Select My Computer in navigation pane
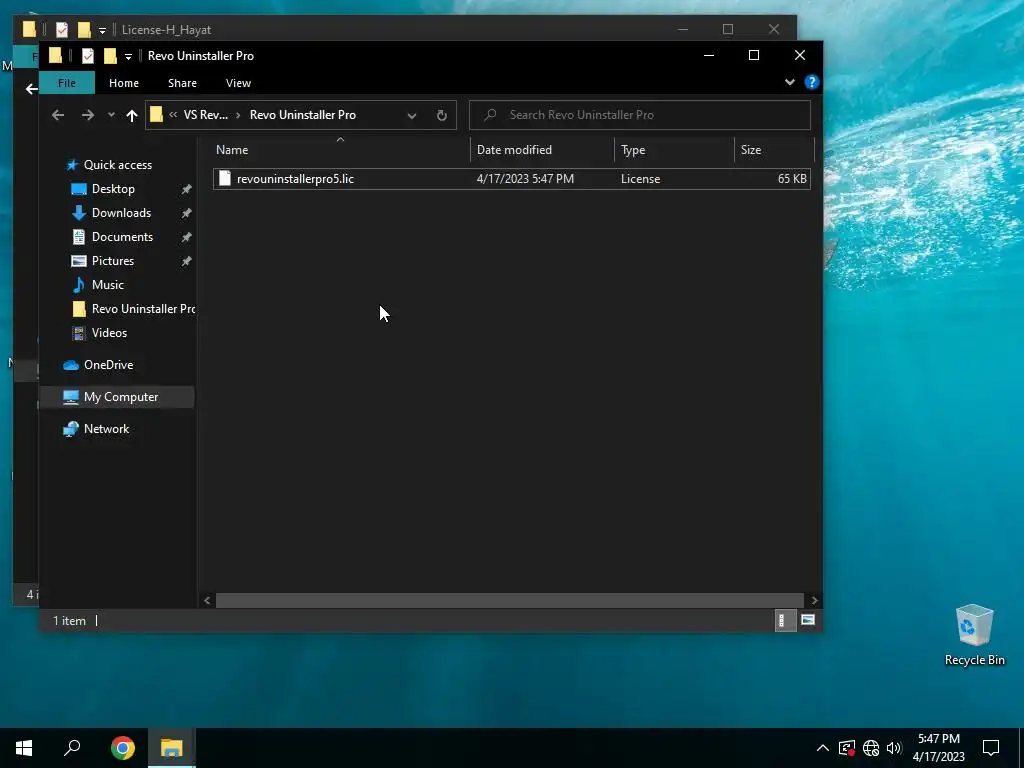1024x768 pixels. [x=118, y=397]
